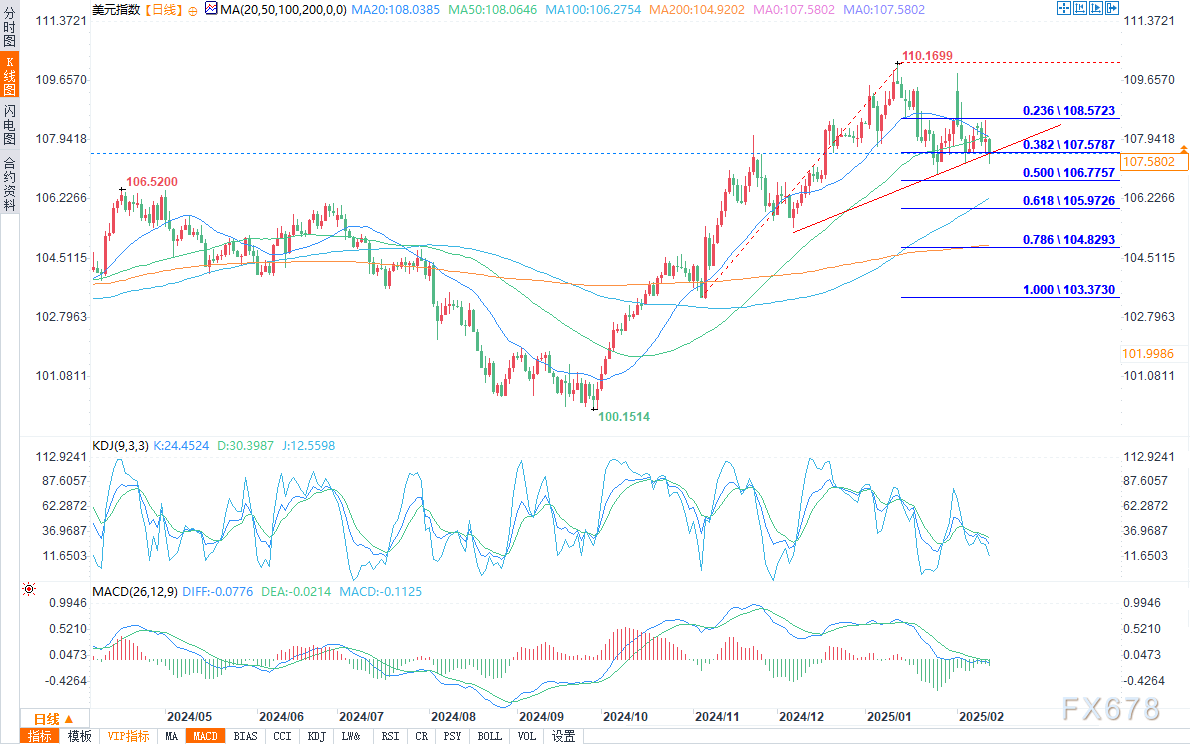1190x744 pixels.
Task: Open the 【日线】 period selector in the title
Action: tap(162, 9)
